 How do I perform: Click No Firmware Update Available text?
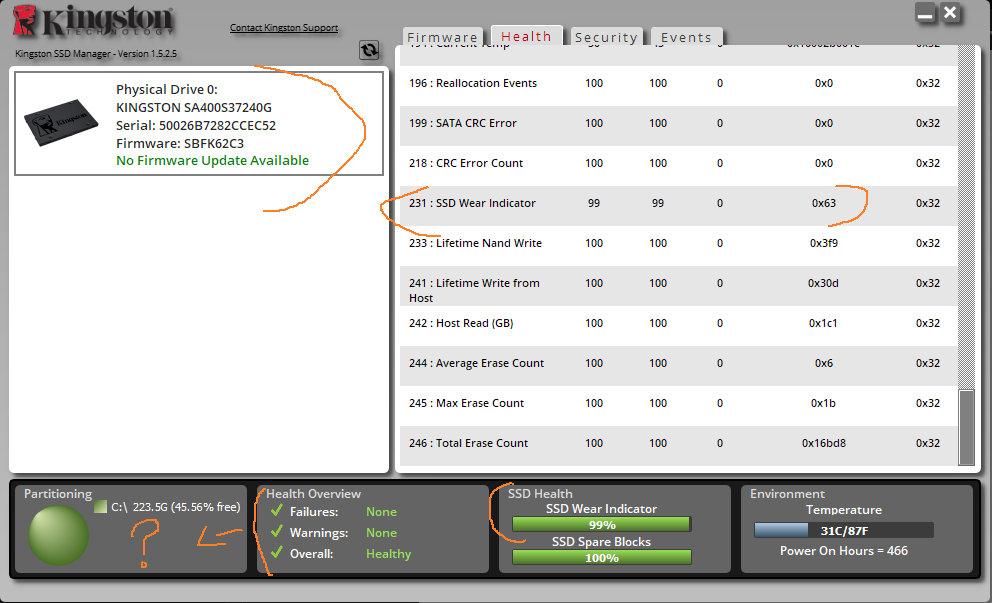click(x=213, y=161)
